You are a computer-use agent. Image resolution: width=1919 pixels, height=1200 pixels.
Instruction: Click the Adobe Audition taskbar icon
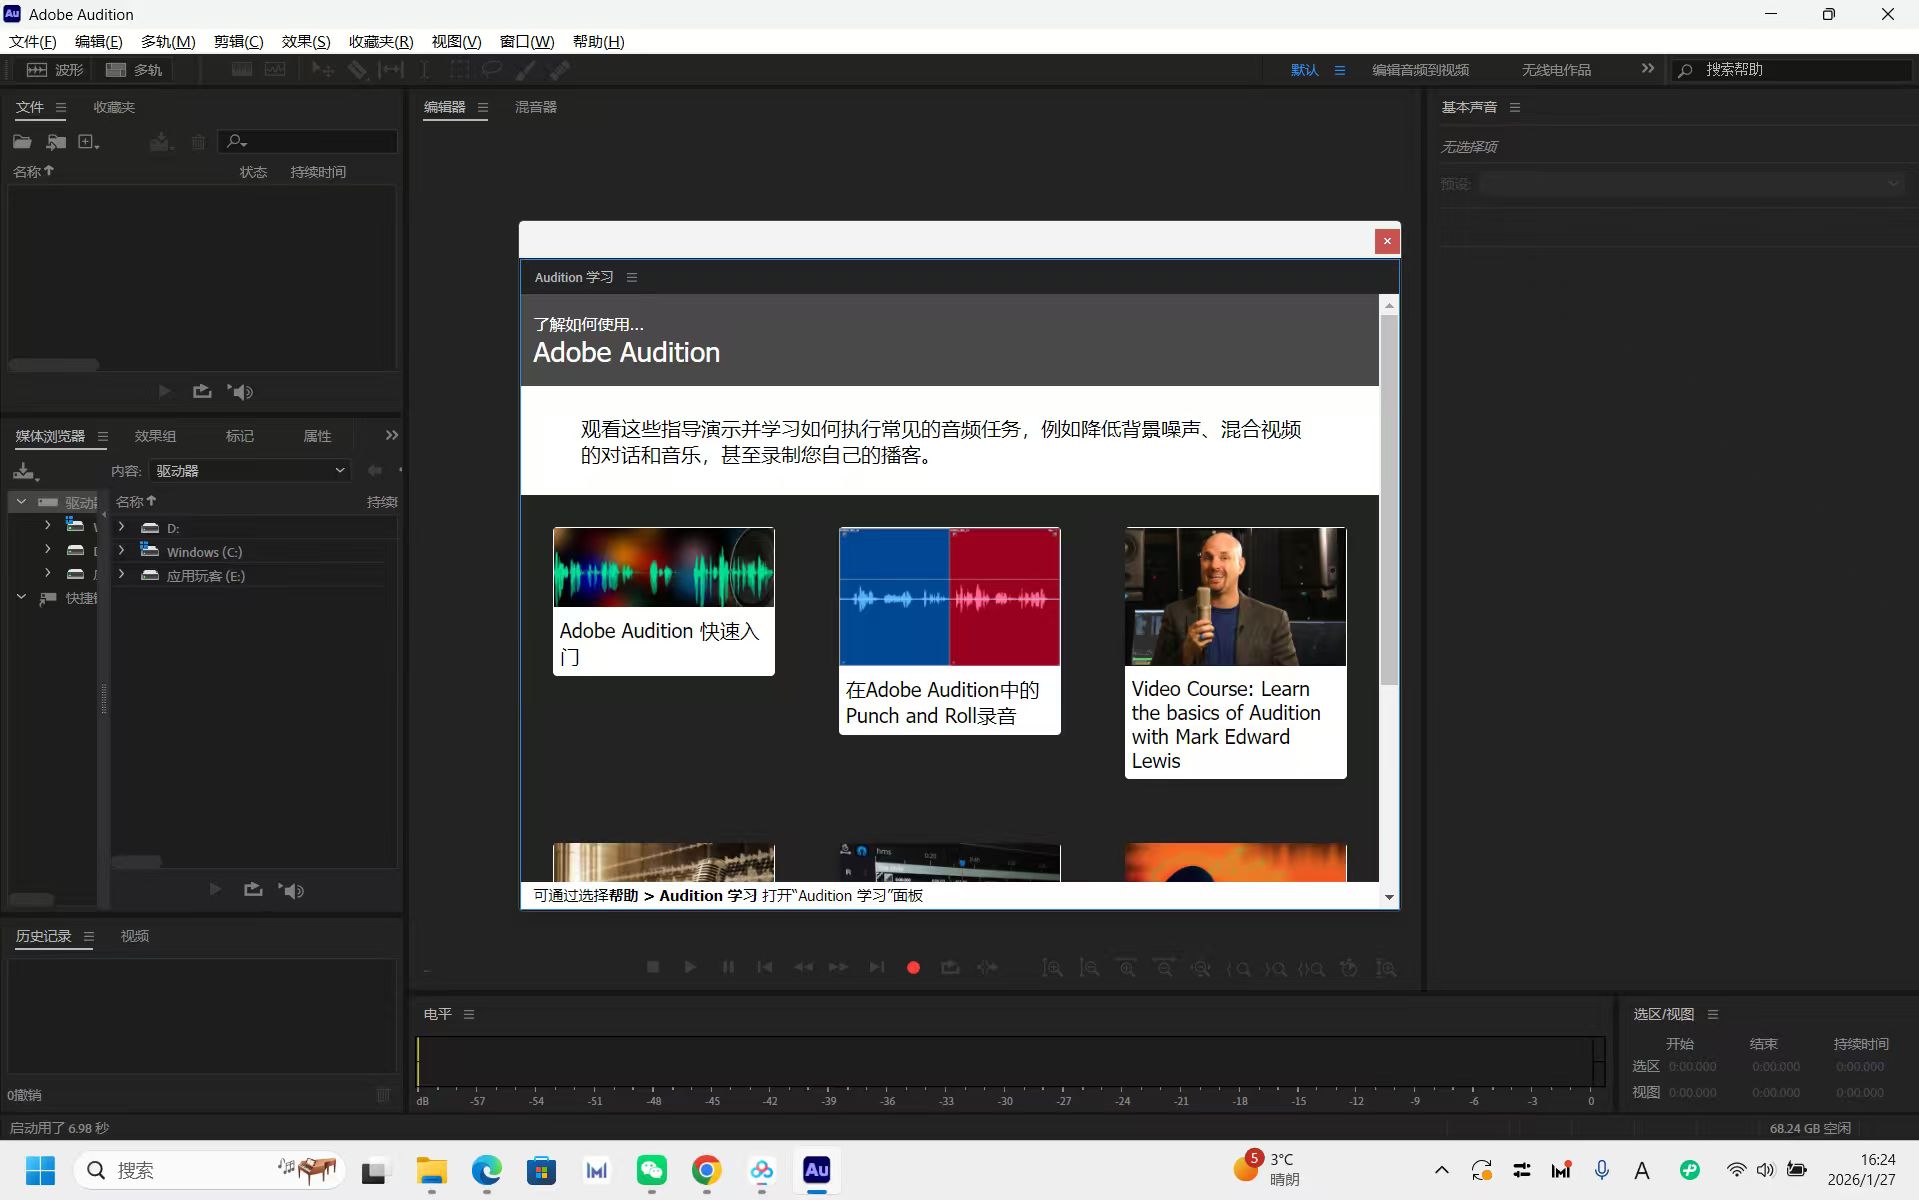(x=816, y=1170)
